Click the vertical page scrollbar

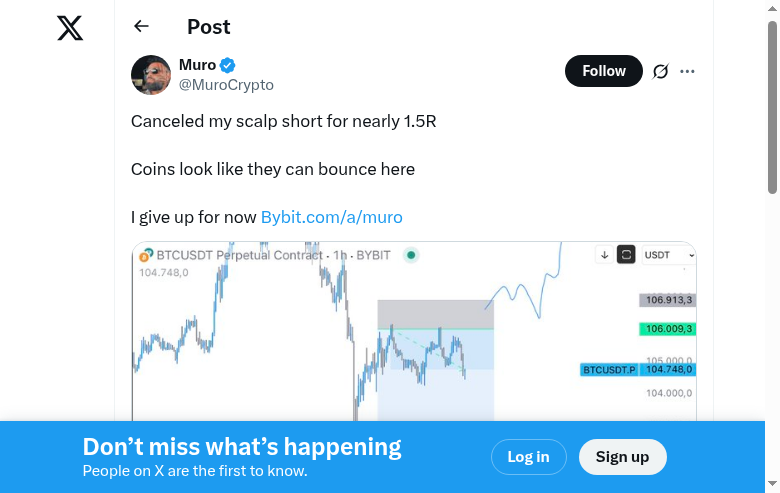tap(772, 110)
